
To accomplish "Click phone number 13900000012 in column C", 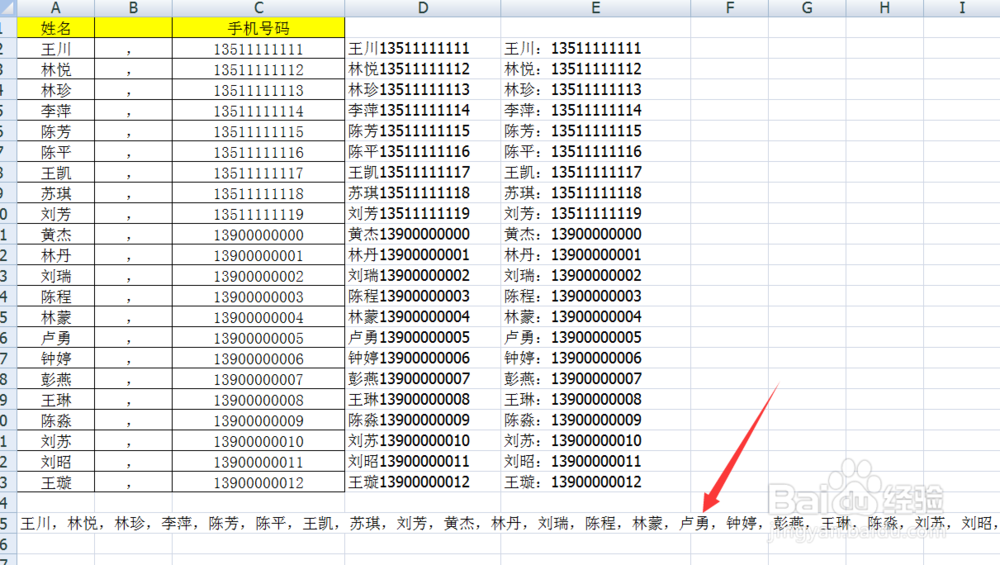I will 258,482.
